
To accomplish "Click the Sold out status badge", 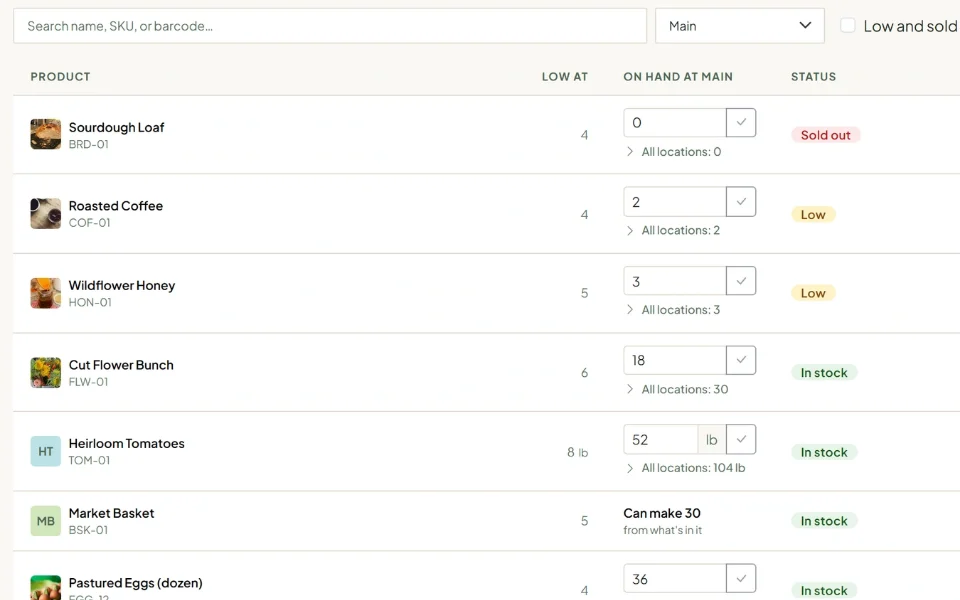I will click(825, 135).
